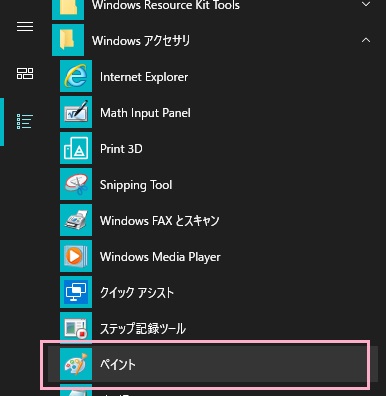Open the hamburger menu icon
386x396 pixels.
pos(25,26)
